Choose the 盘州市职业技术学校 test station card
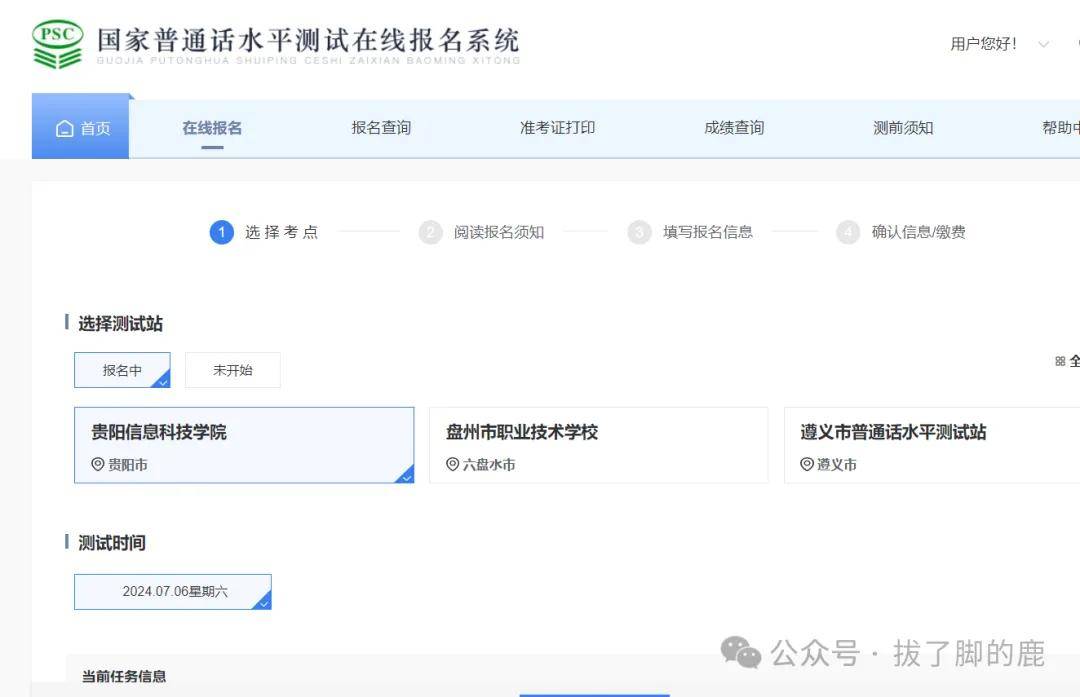Image resolution: width=1080 pixels, height=697 pixels. (599, 445)
